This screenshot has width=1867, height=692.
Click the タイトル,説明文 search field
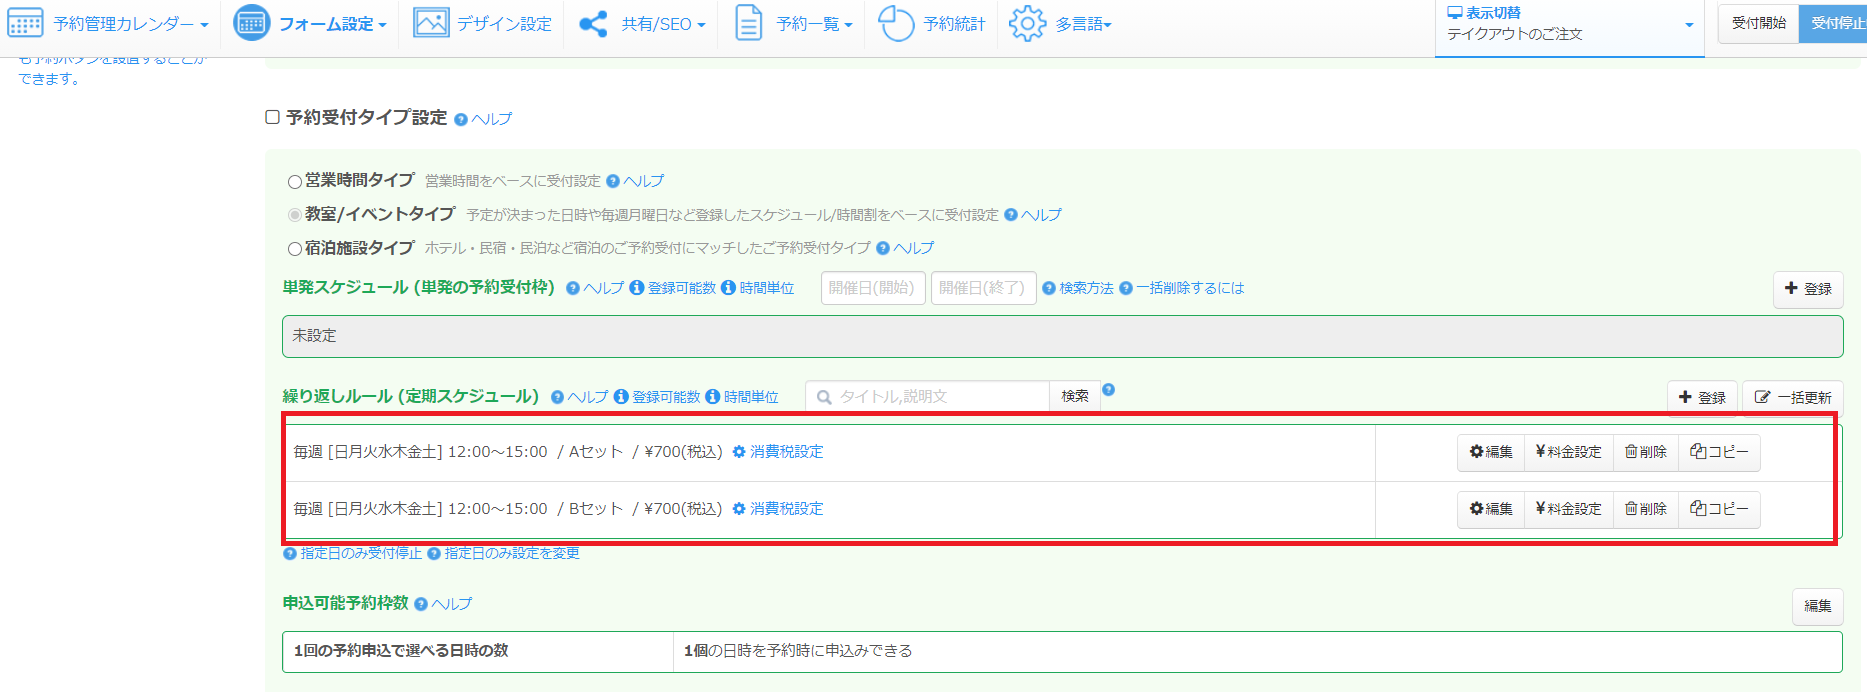(927, 397)
